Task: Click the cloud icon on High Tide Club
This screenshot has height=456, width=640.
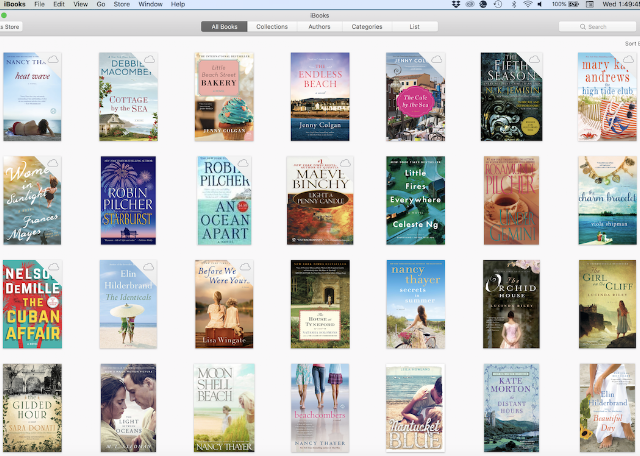Action: [629, 60]
